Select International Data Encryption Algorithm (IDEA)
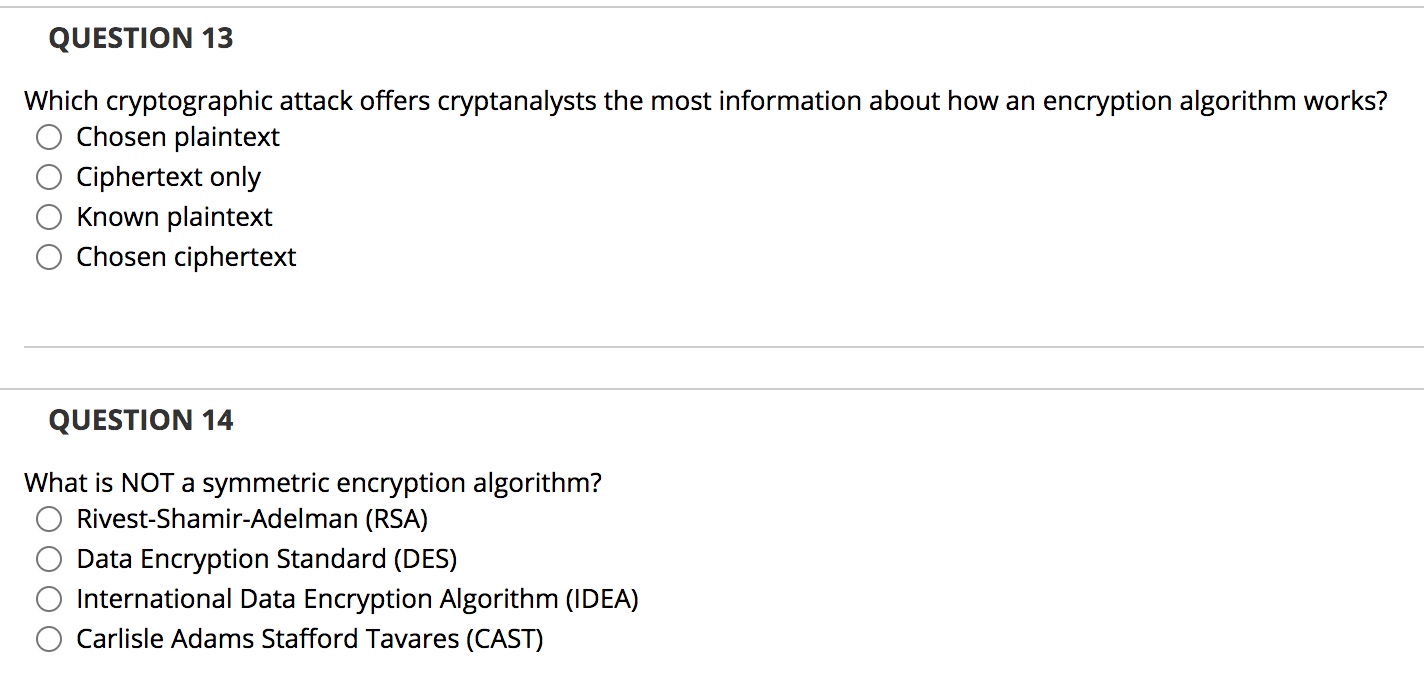This screenshot has height=700, width=1424. 49,599
